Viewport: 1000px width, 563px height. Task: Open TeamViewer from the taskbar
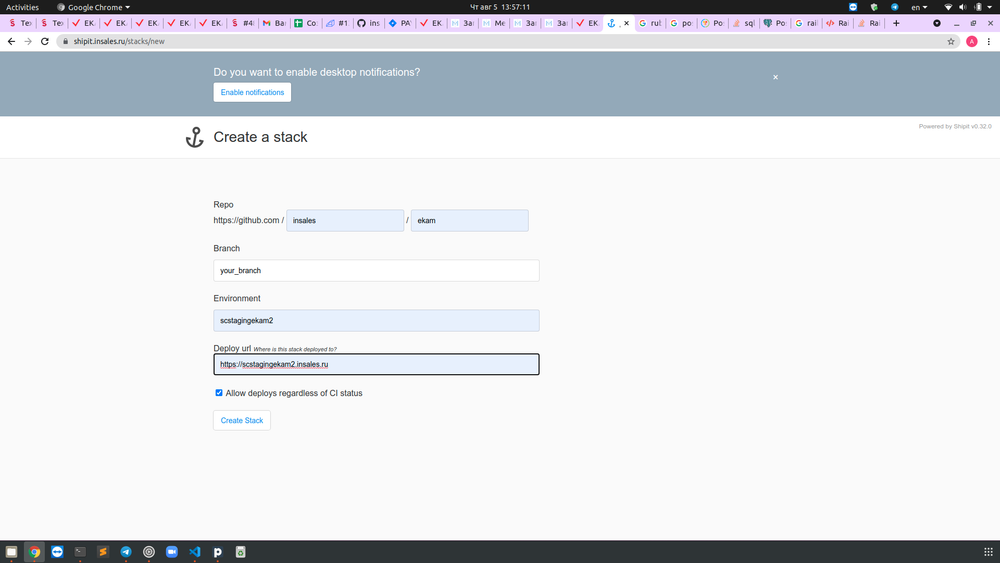pos(57,552)
